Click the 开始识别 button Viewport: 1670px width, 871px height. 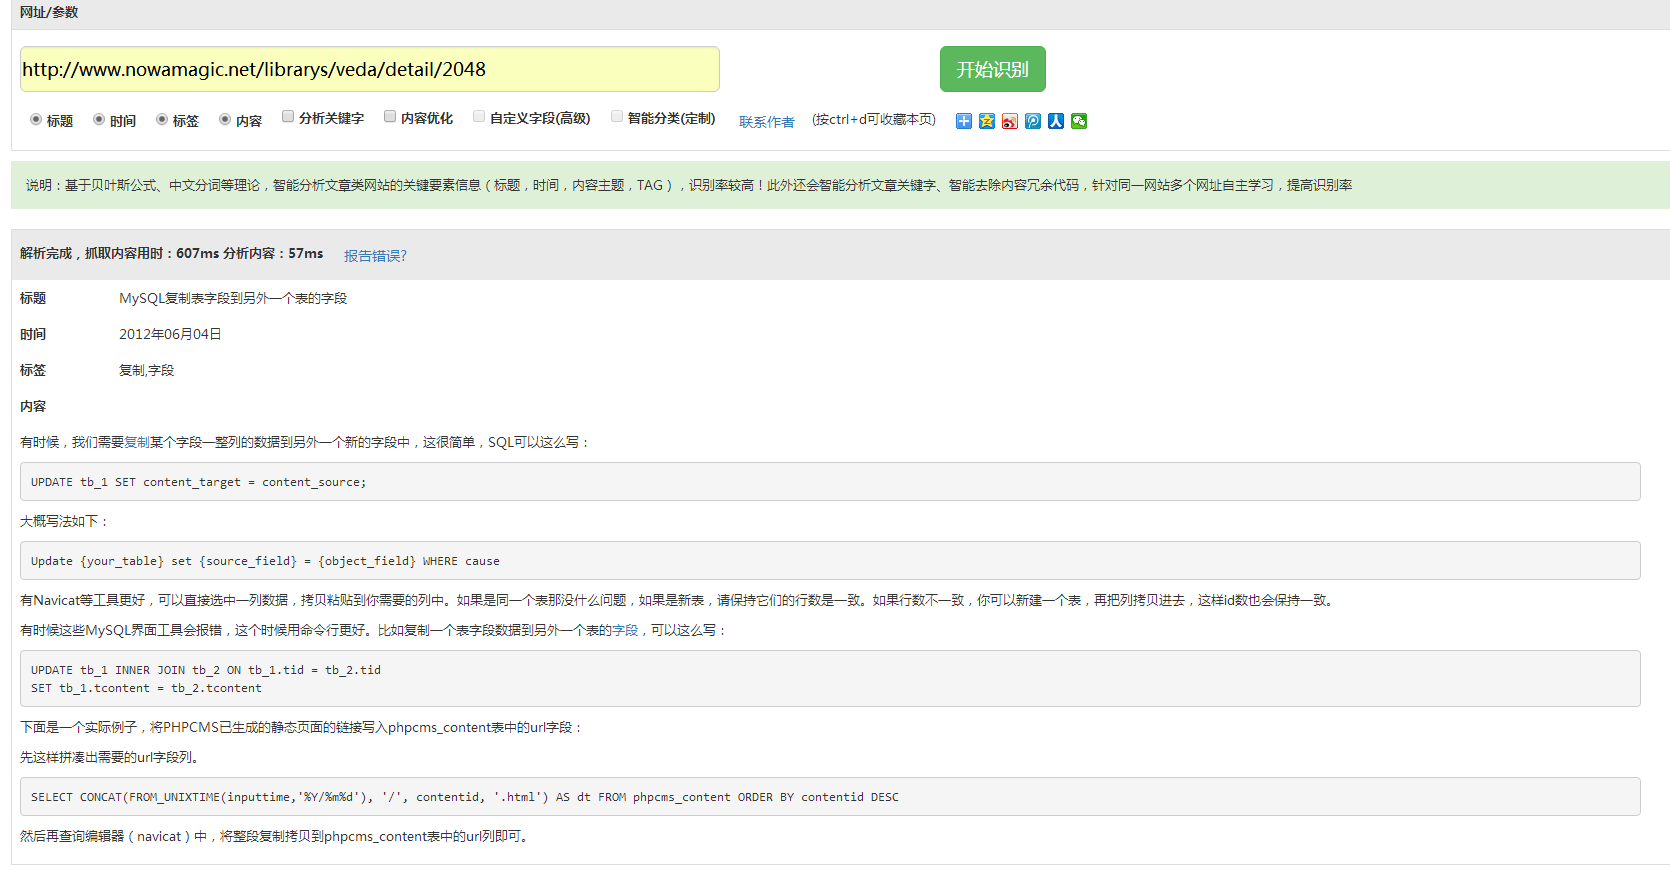coord(992,69)
